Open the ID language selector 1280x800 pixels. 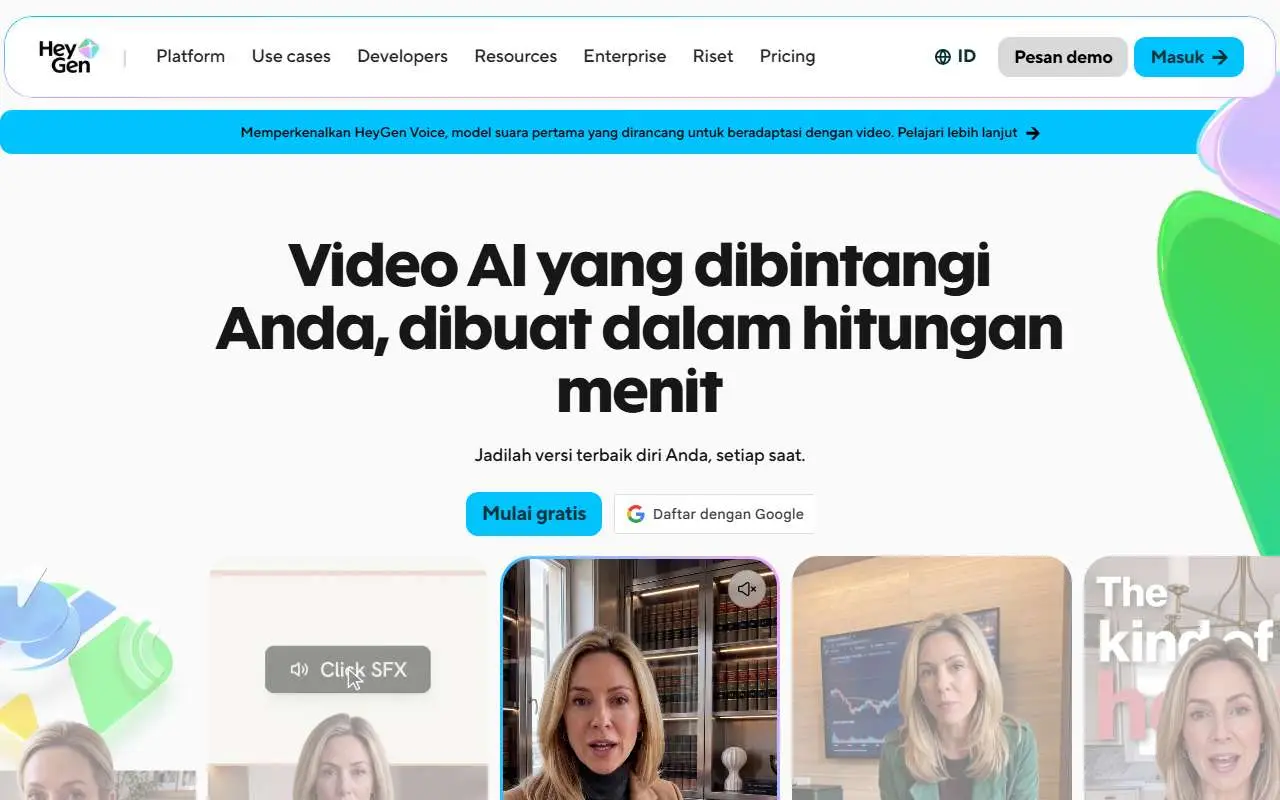click(955, 57)
